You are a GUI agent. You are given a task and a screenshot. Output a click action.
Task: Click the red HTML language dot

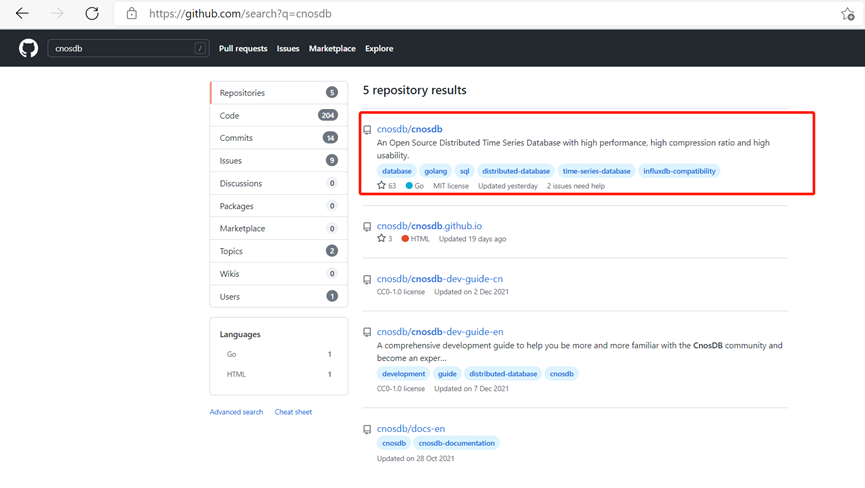(x=405, y=239)
